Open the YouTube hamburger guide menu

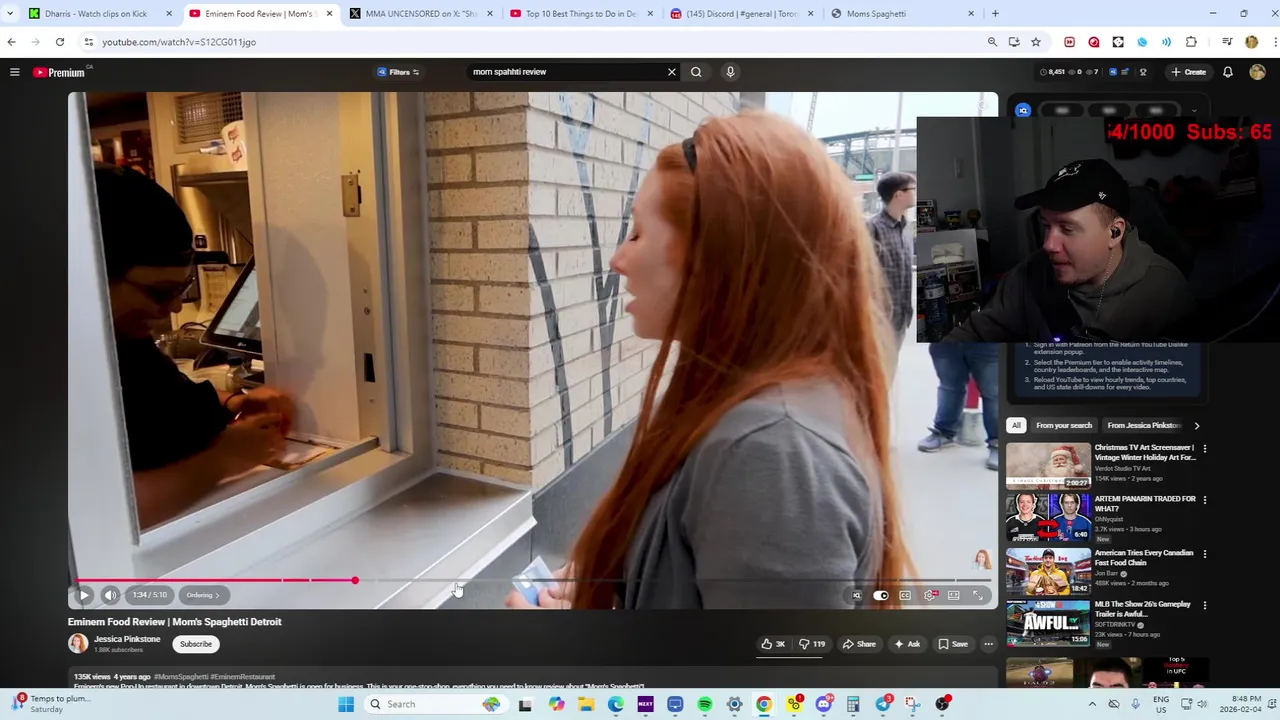(15, 72)
